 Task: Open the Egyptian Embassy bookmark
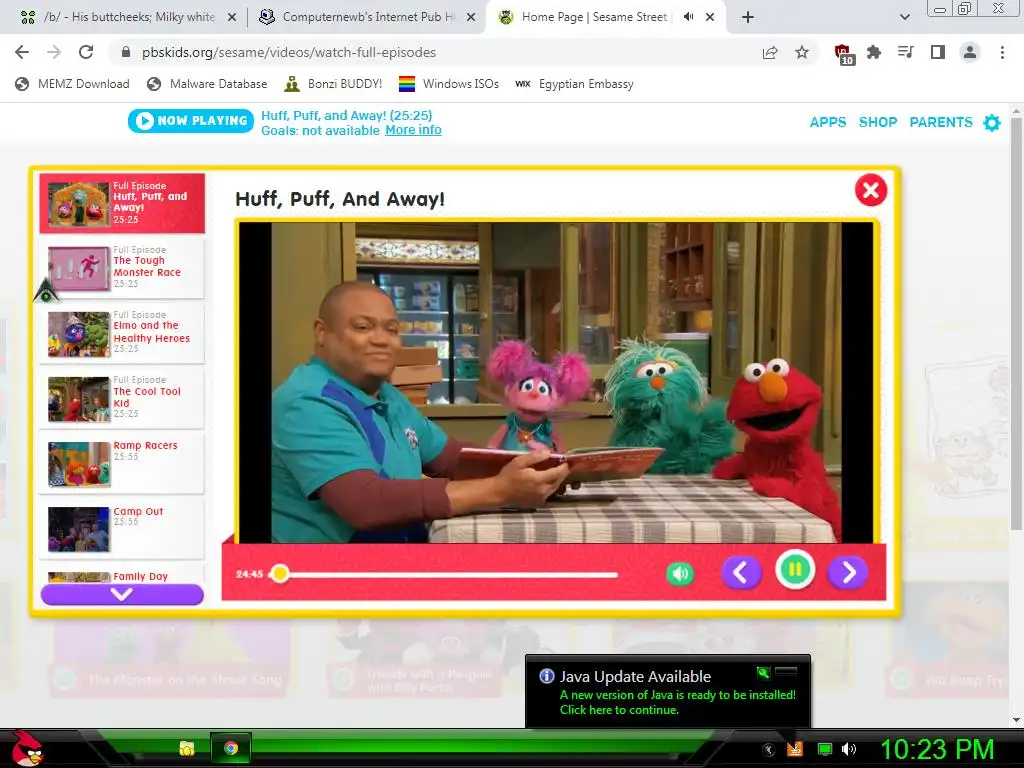(x=574, y=84)
